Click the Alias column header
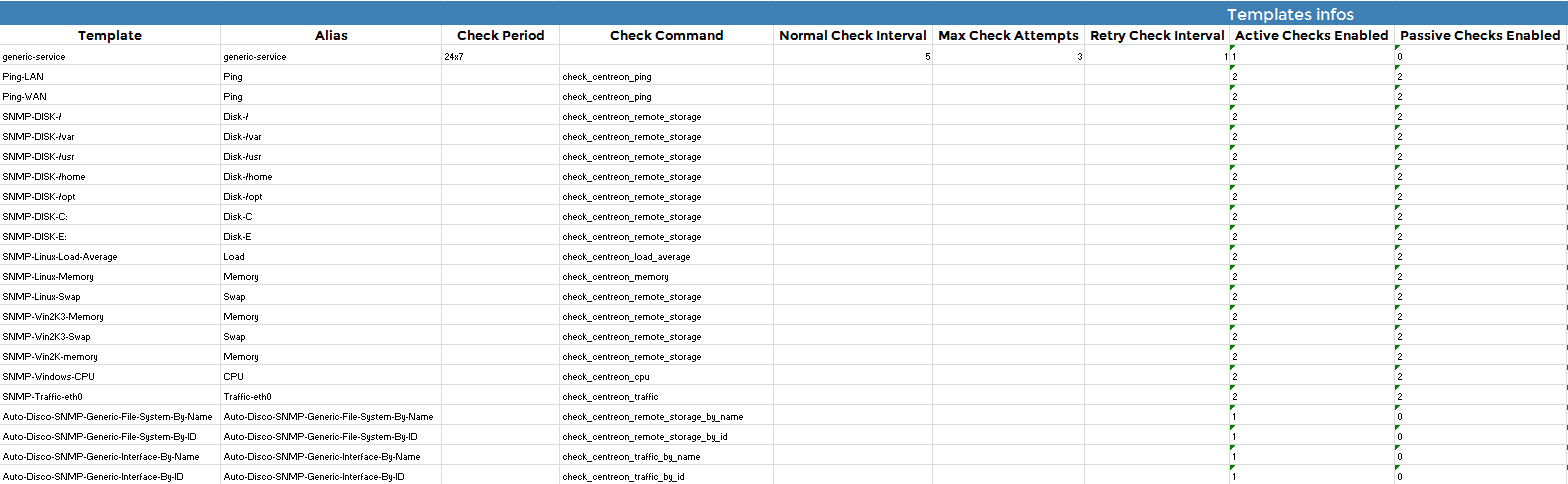 click(331, 35)
